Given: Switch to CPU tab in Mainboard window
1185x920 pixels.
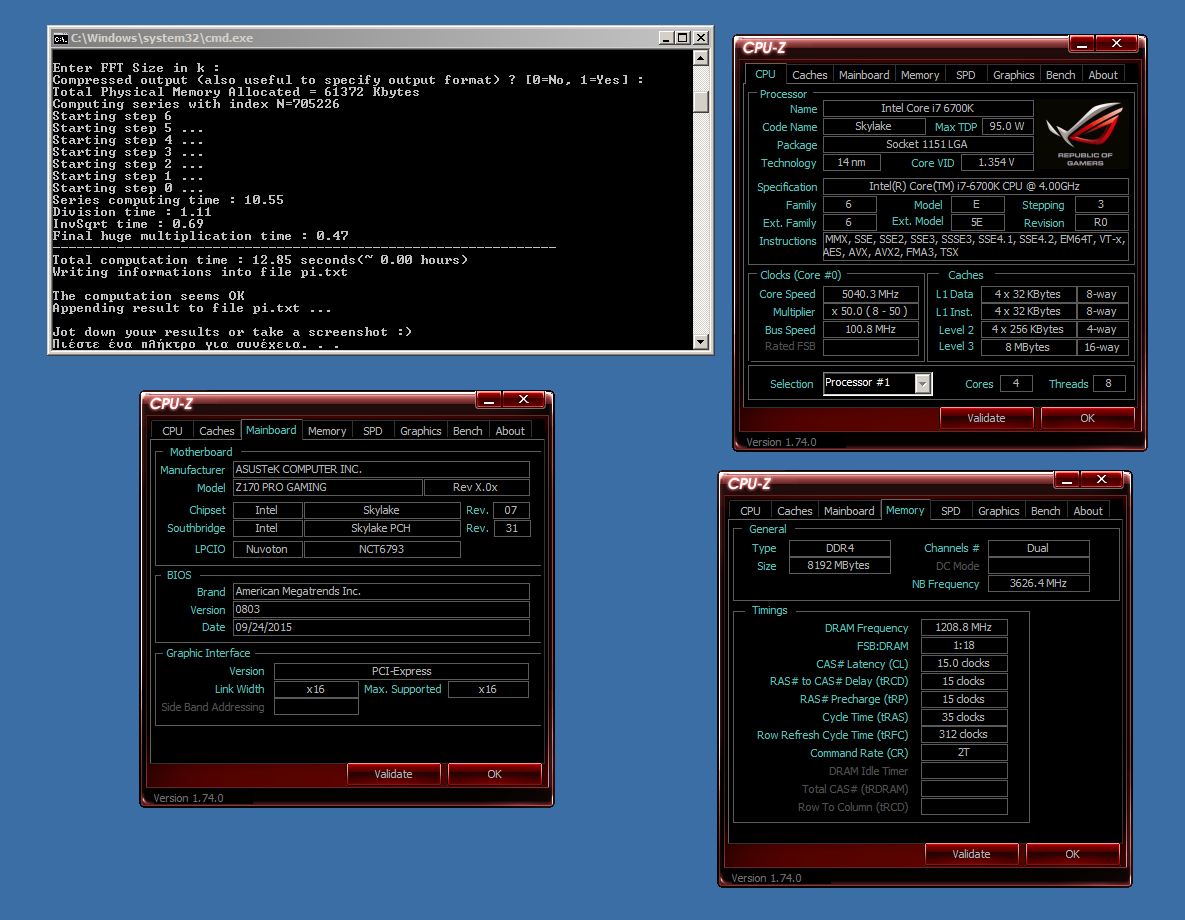Looking at the screenshot, I should point(172,431).
